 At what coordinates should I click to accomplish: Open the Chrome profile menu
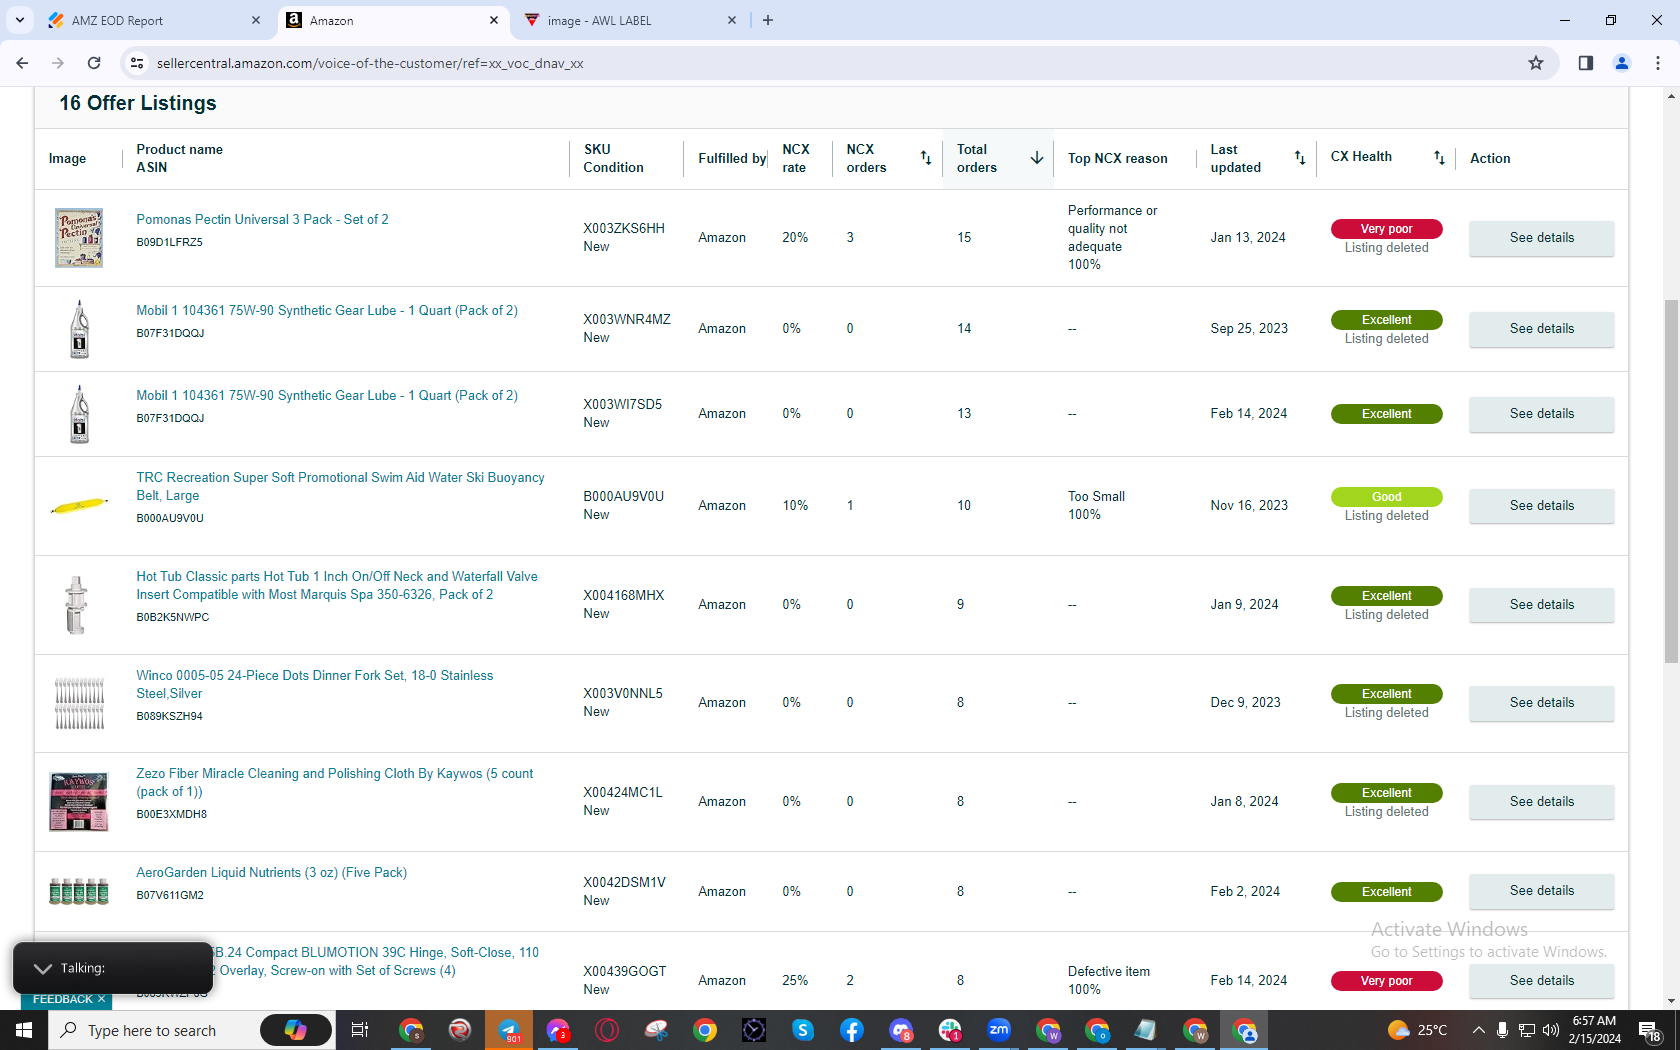click(1622, 63)
